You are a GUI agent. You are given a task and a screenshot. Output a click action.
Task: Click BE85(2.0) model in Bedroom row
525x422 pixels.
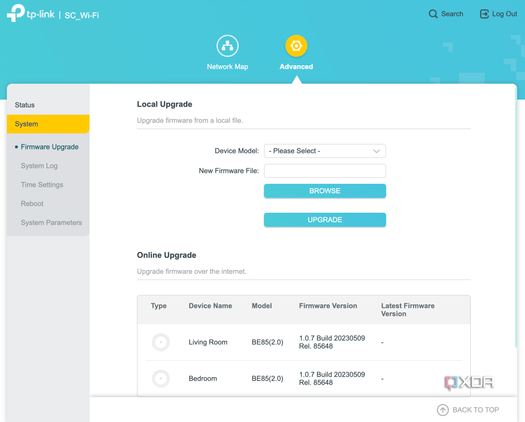[x=268, y=378]
